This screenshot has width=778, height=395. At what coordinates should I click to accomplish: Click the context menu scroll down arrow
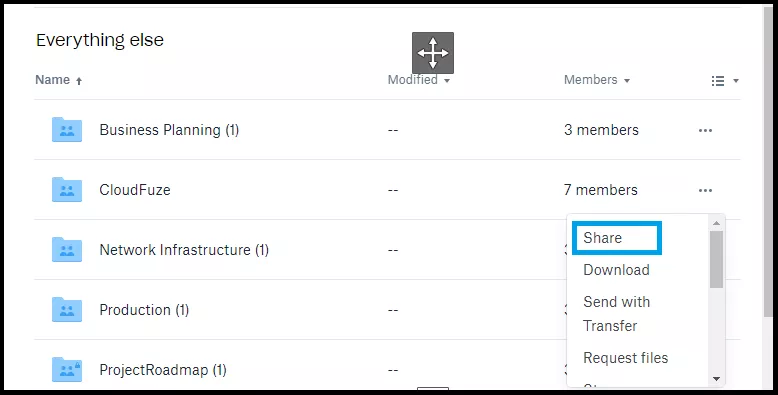tap(716, 379)
